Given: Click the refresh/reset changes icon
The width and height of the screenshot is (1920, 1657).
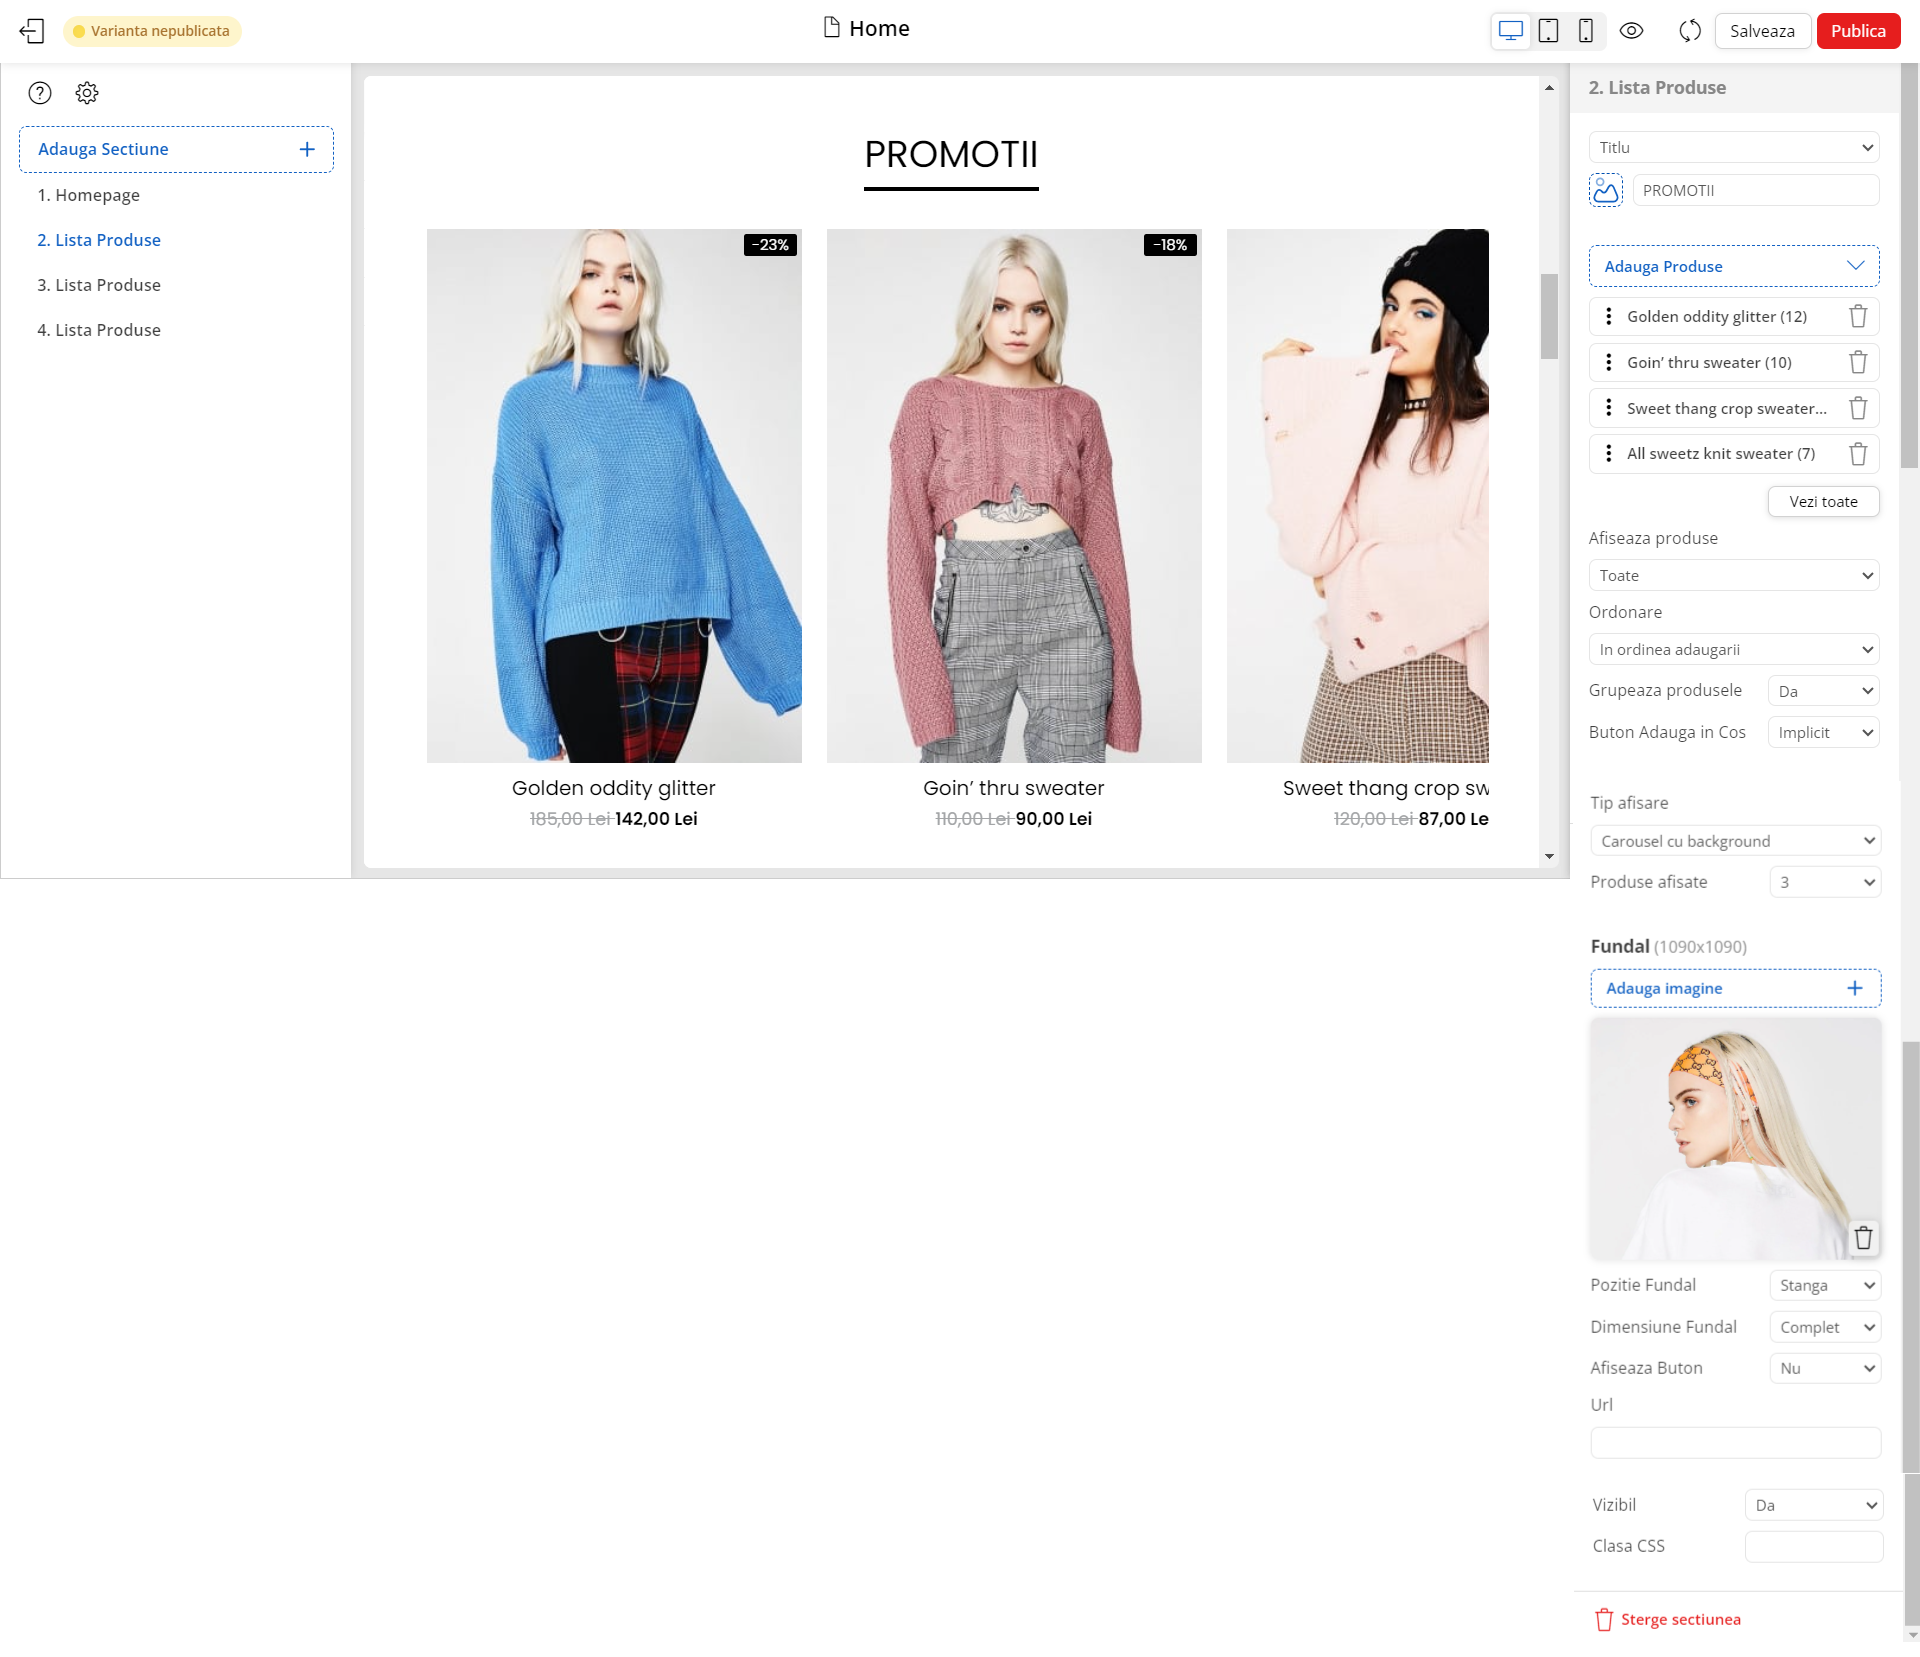Looking at the screenshot, I should [x=1689, y=30].
